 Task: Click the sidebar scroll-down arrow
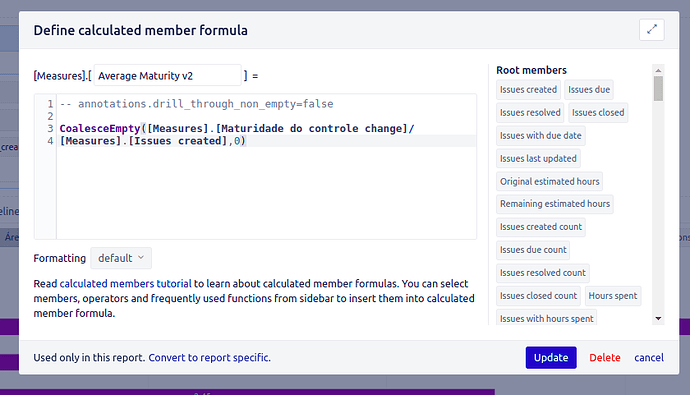click(x=658, y=318)
